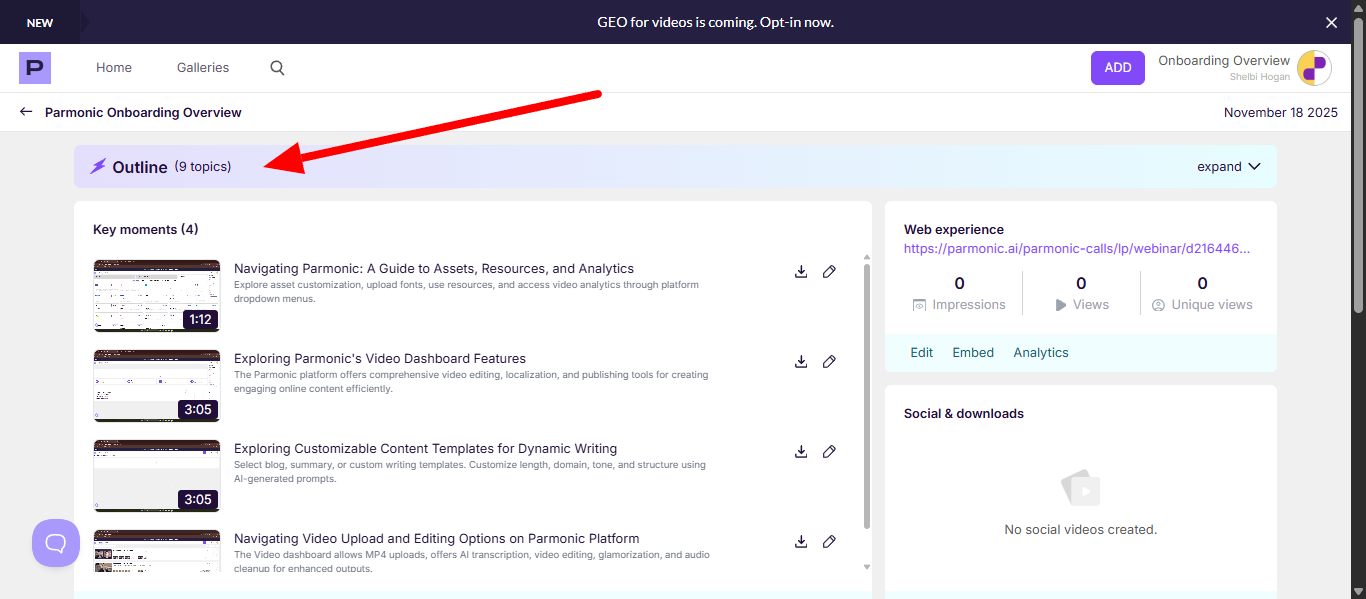Image resolution: width=1366 pixels, height=599 pixels.
Task: Click "Exploring Customizable Content Templates for Dynamic Writing"
Action: click(425, 448)
